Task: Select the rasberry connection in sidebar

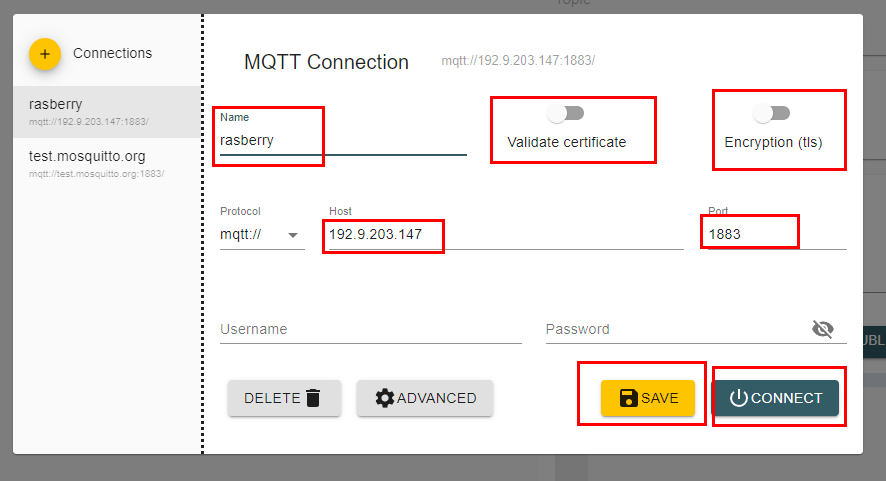Action: point(107,112)
